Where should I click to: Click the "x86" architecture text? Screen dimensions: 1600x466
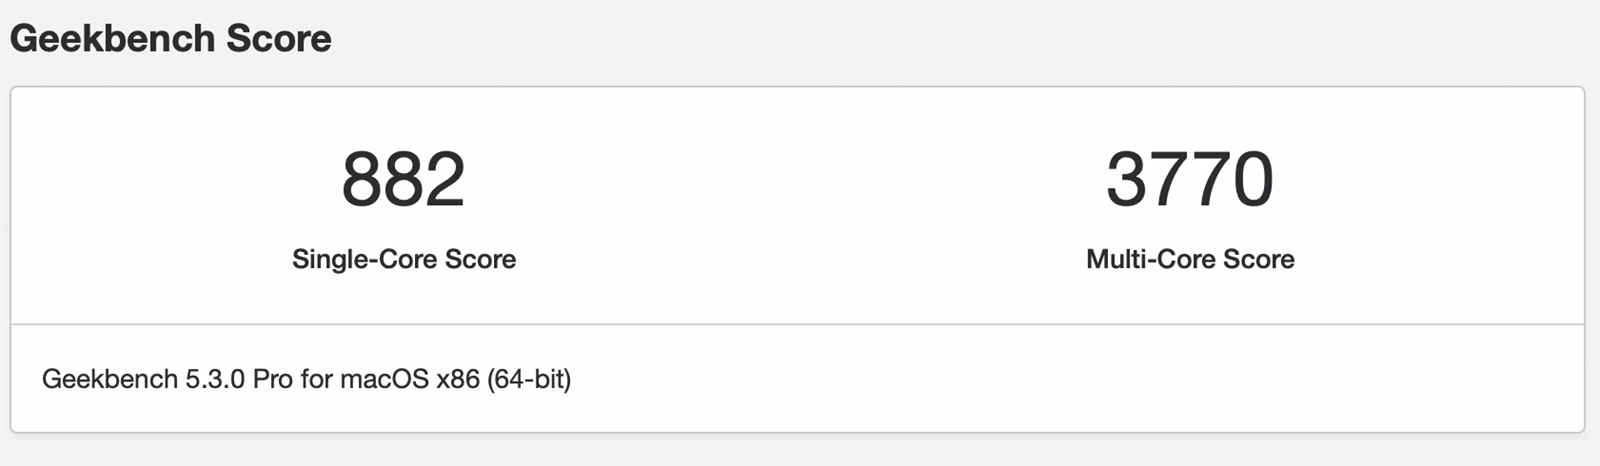[458, 380]
